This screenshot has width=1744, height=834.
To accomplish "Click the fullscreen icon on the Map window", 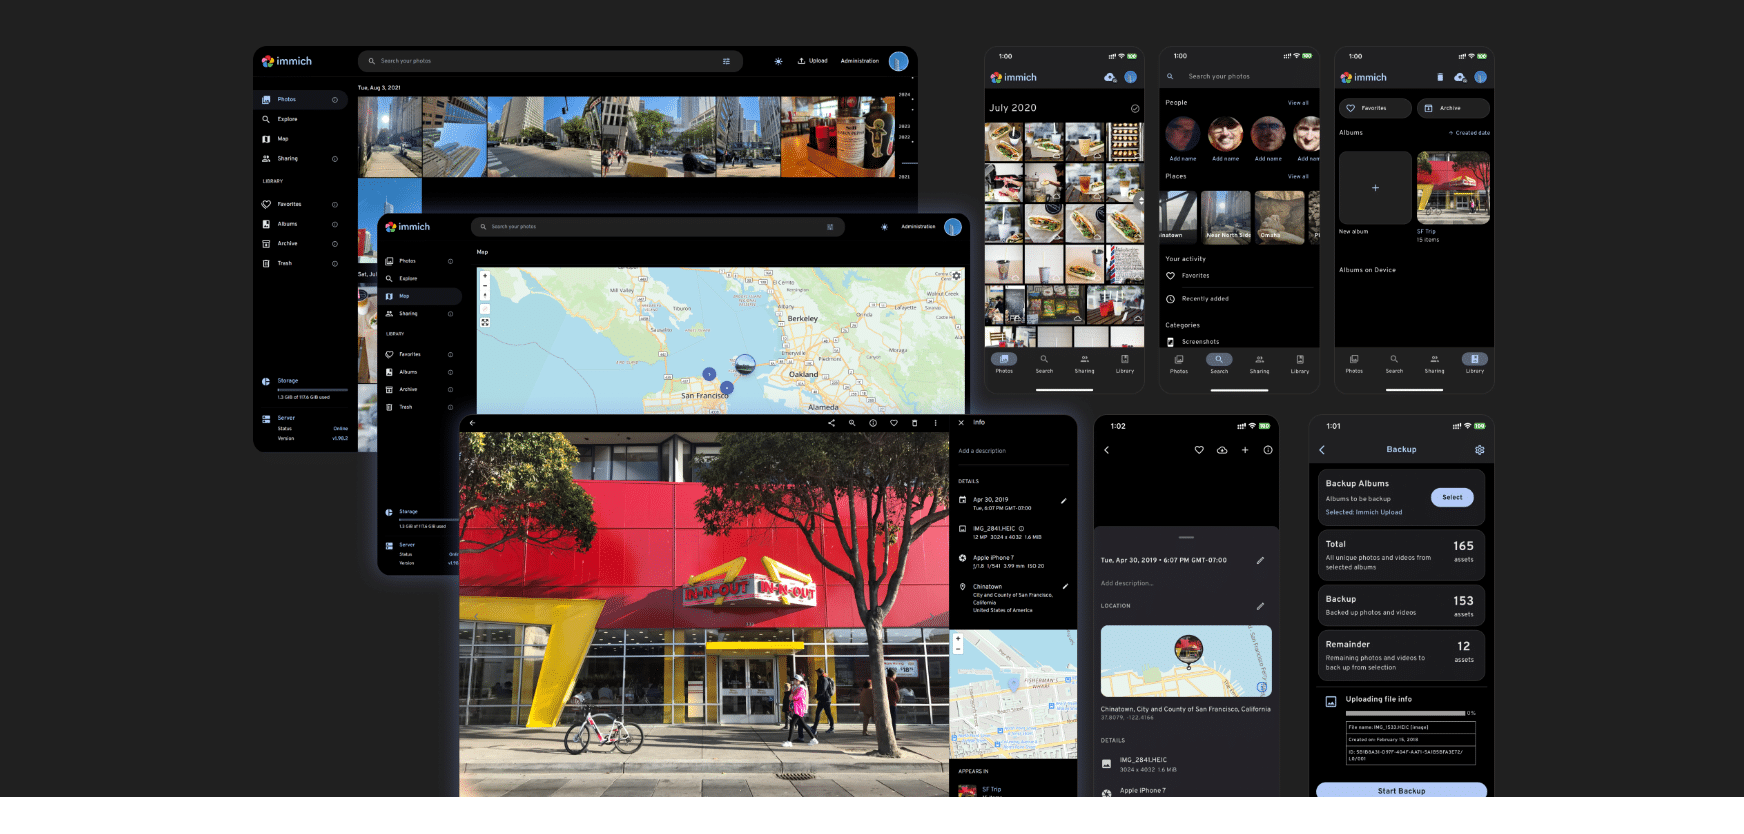I will [485, 322].
